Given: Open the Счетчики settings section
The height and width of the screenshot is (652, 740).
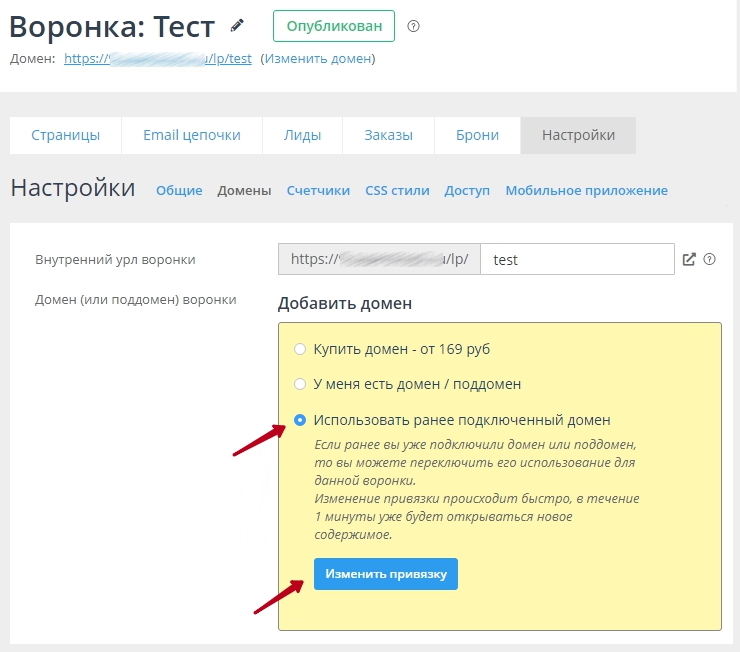Looking at the screenshot, I should click(318, 190).
